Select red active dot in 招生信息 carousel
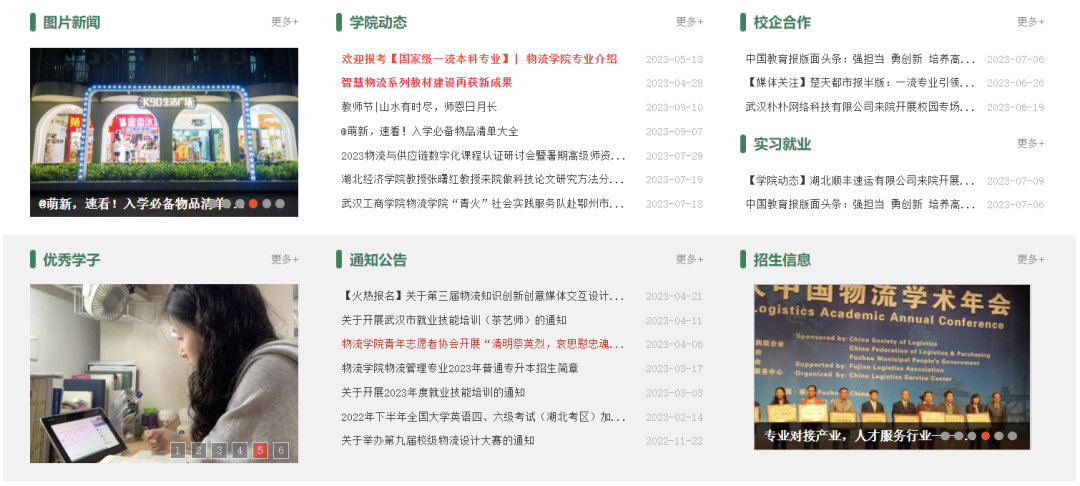This screenshot has width=1080, height=486. 986,436
